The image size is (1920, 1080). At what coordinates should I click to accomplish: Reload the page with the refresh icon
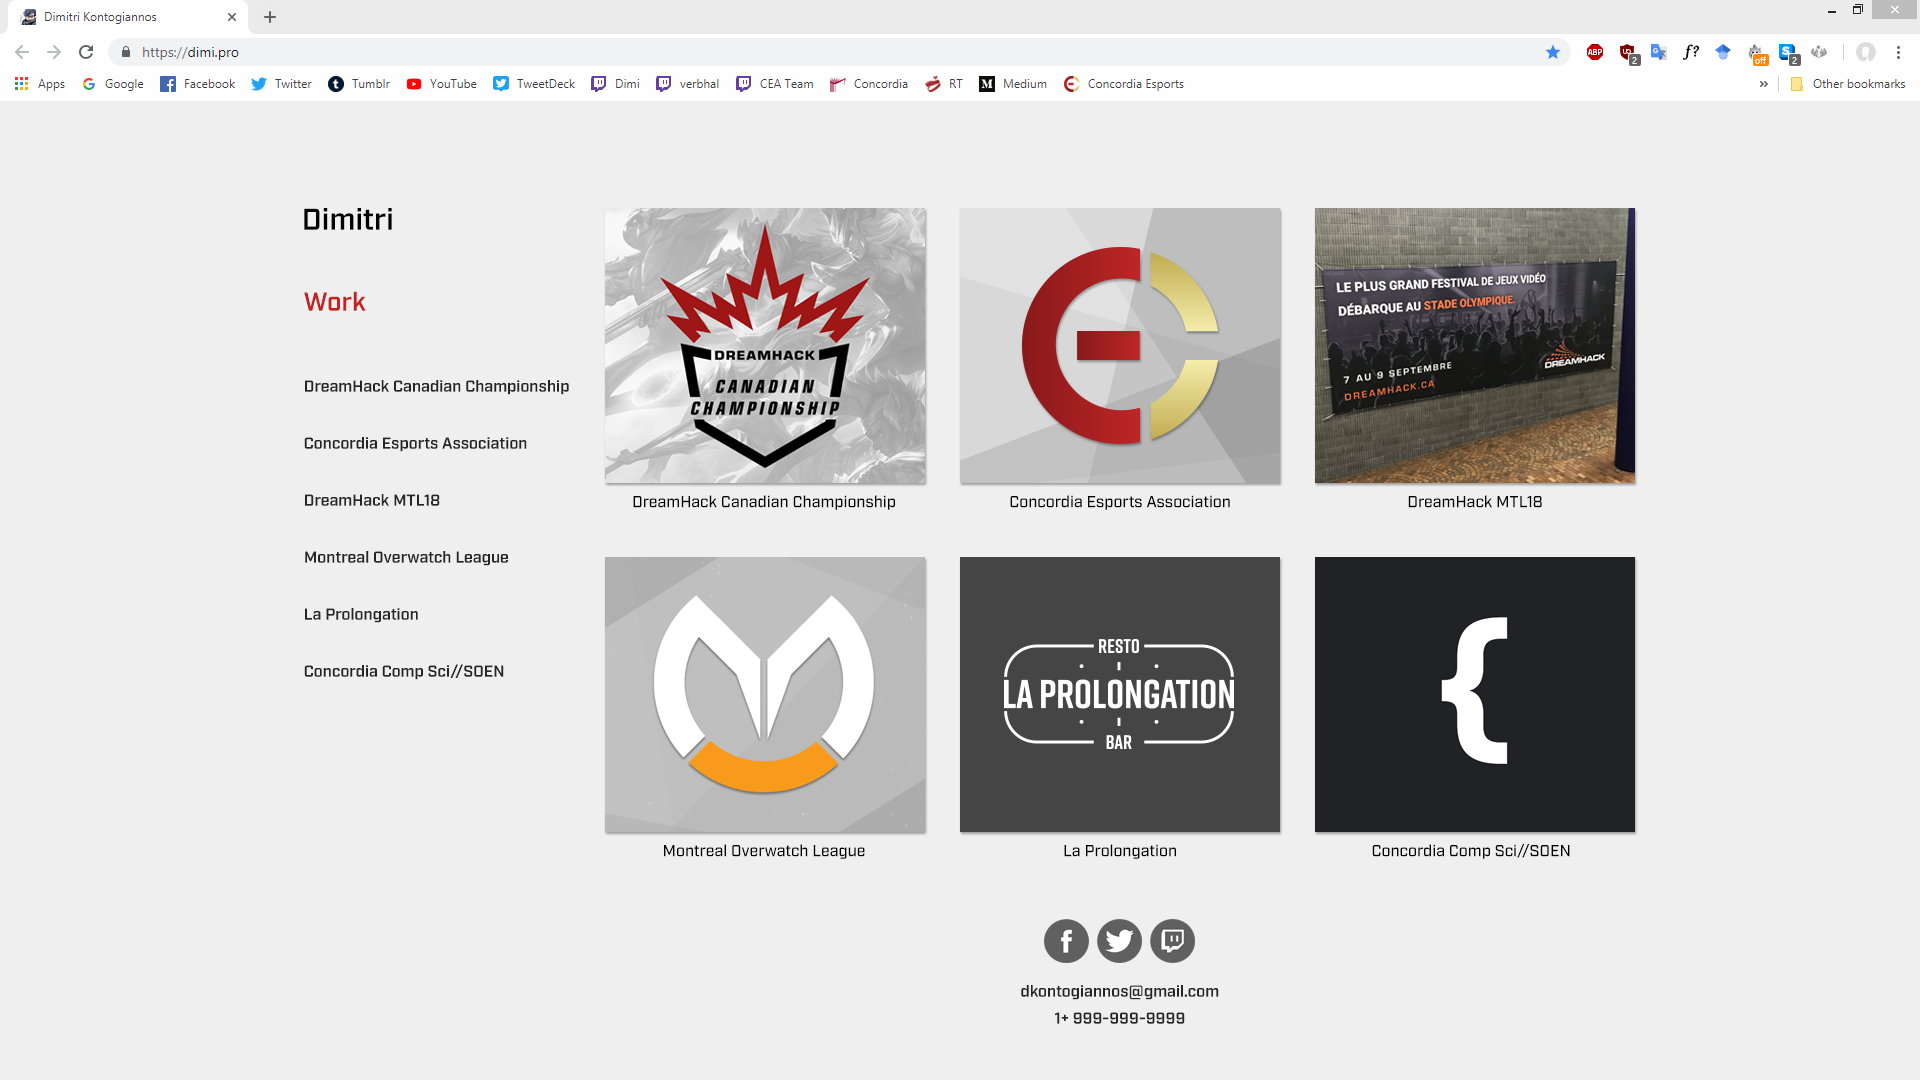pyautogui.click(x=86, y=52)
